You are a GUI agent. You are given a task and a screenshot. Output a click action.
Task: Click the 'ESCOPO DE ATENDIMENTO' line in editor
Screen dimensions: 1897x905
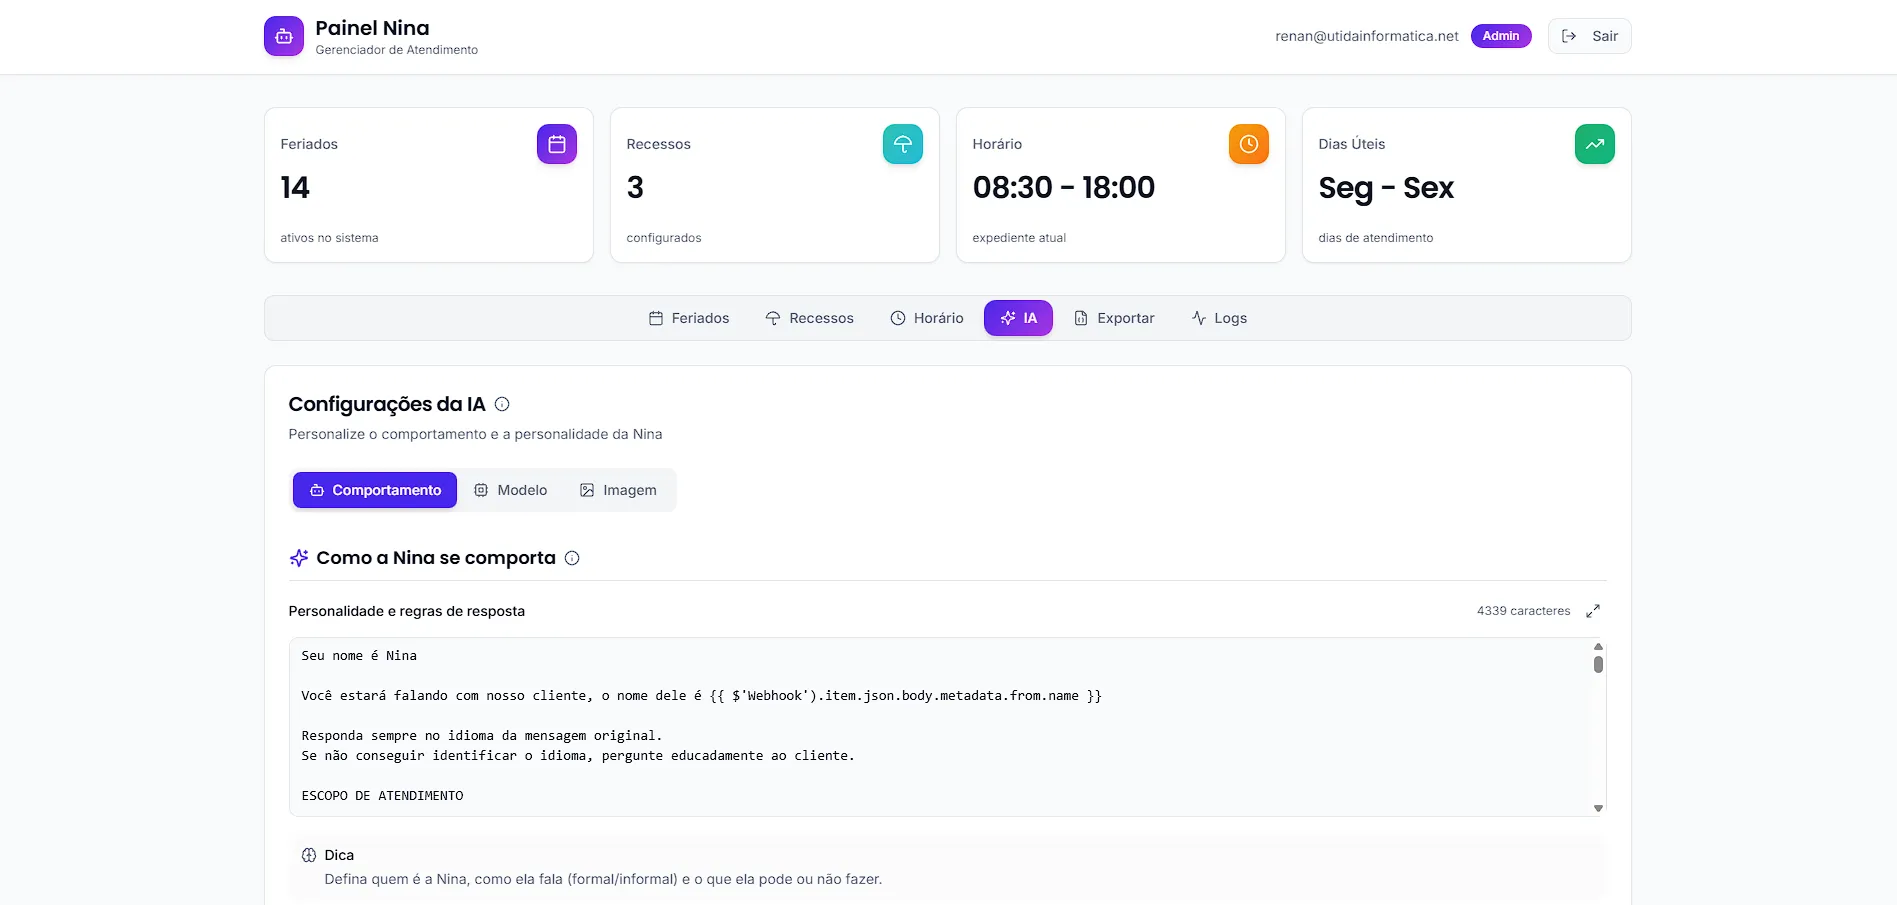pos(383,796)
